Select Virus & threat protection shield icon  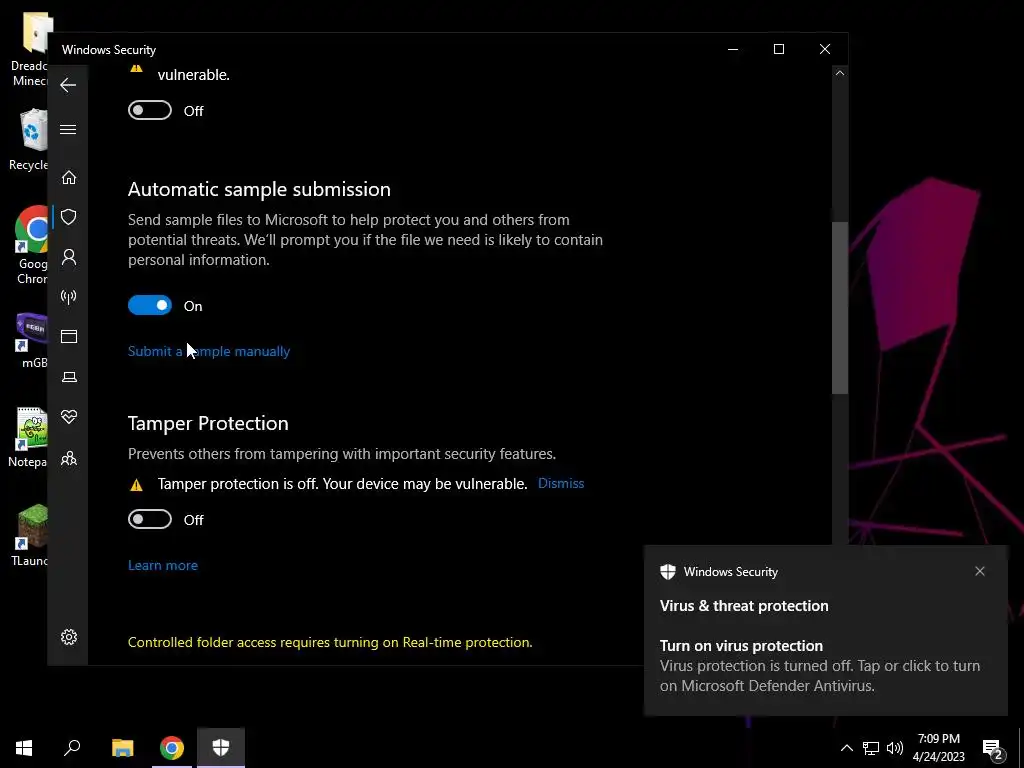coord(69,217)
